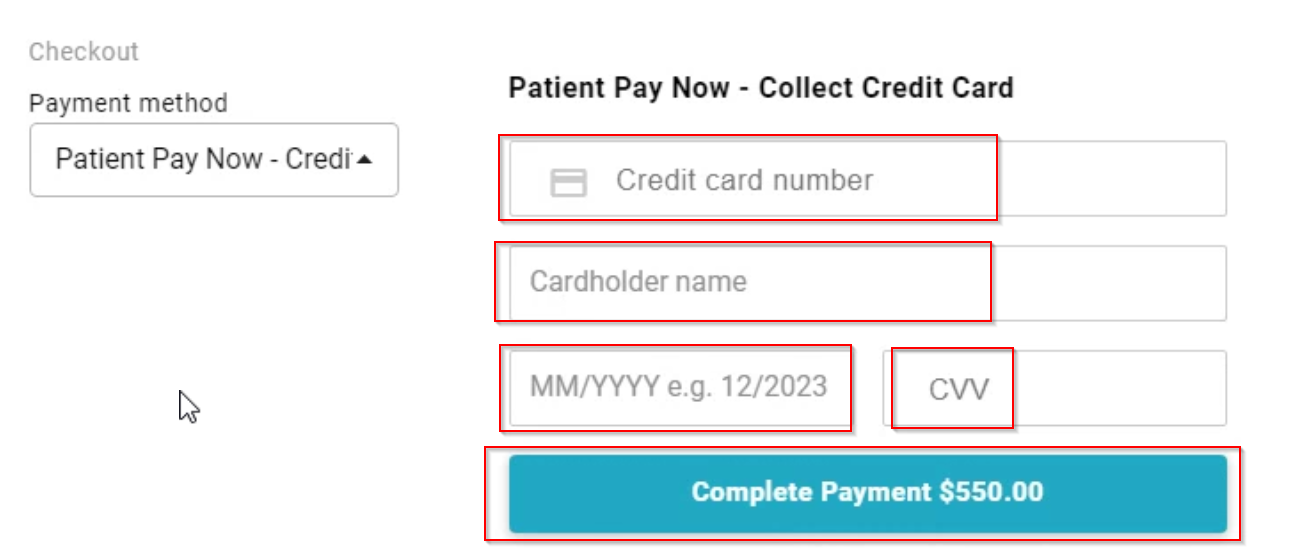The image size is (1300, 548).
Task: Click the 'CVV' placeholder text
Action: tap(958, 389)
